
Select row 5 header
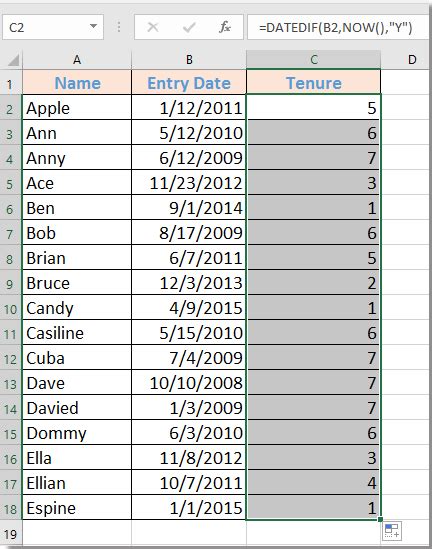click(x=11, y=183)
